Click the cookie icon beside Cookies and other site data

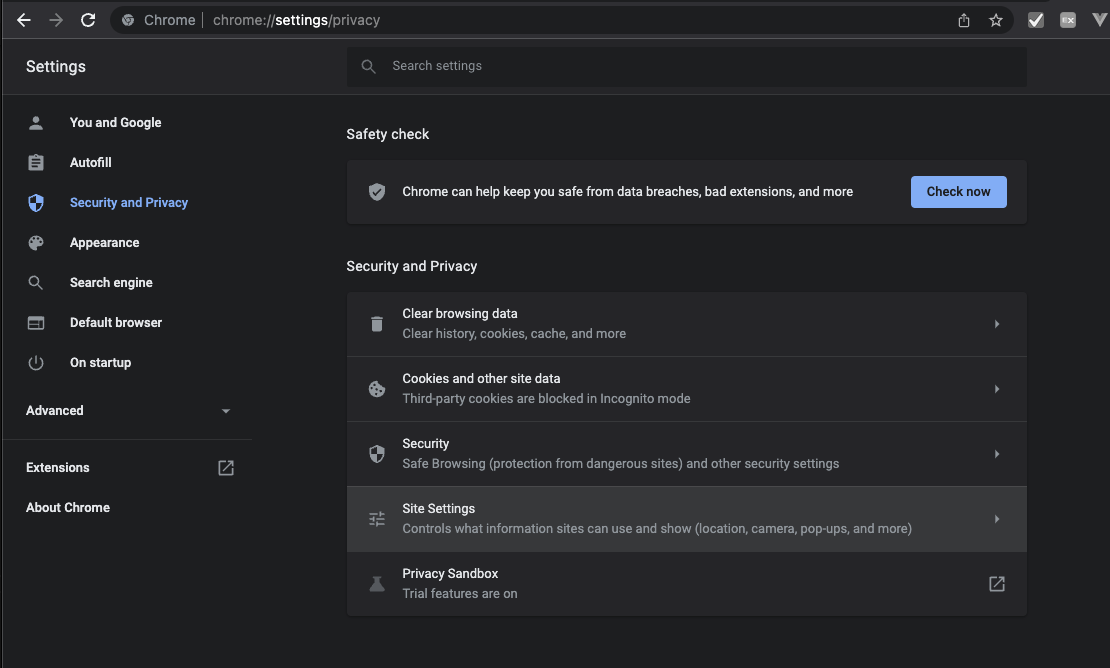(377, 389)
